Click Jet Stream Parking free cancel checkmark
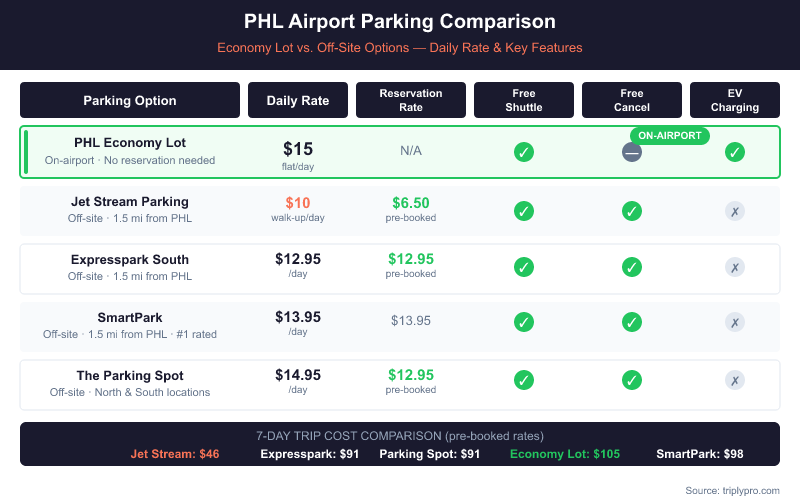800x500 pixels. (631, 211)
